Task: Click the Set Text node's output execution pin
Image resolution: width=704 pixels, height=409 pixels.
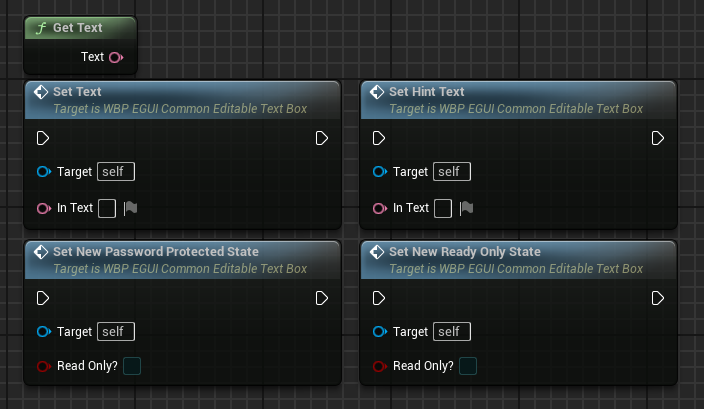Action: coord(321,138)
